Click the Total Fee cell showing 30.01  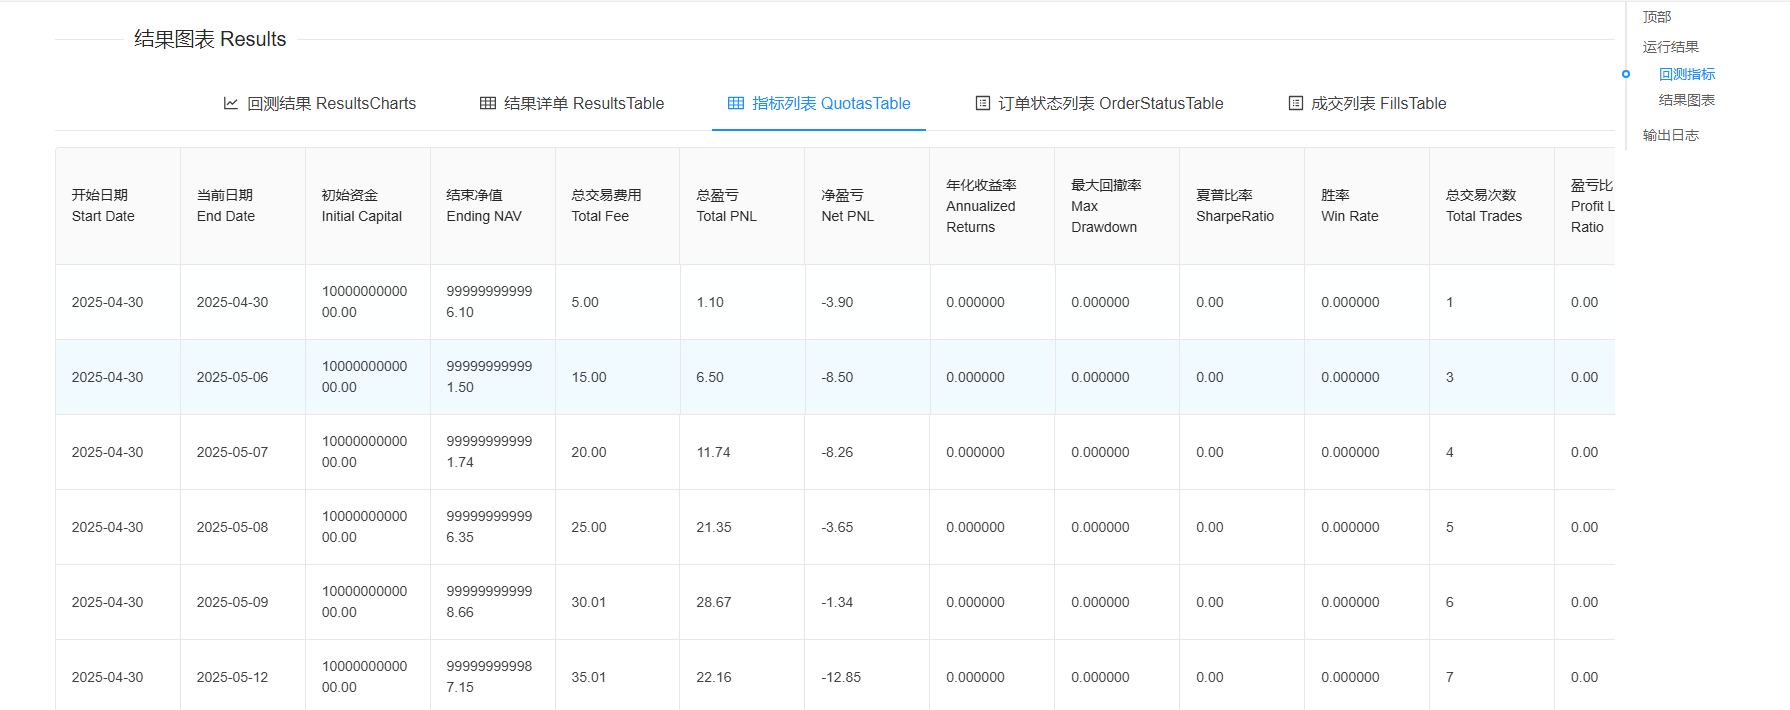[x=589, y=602]
